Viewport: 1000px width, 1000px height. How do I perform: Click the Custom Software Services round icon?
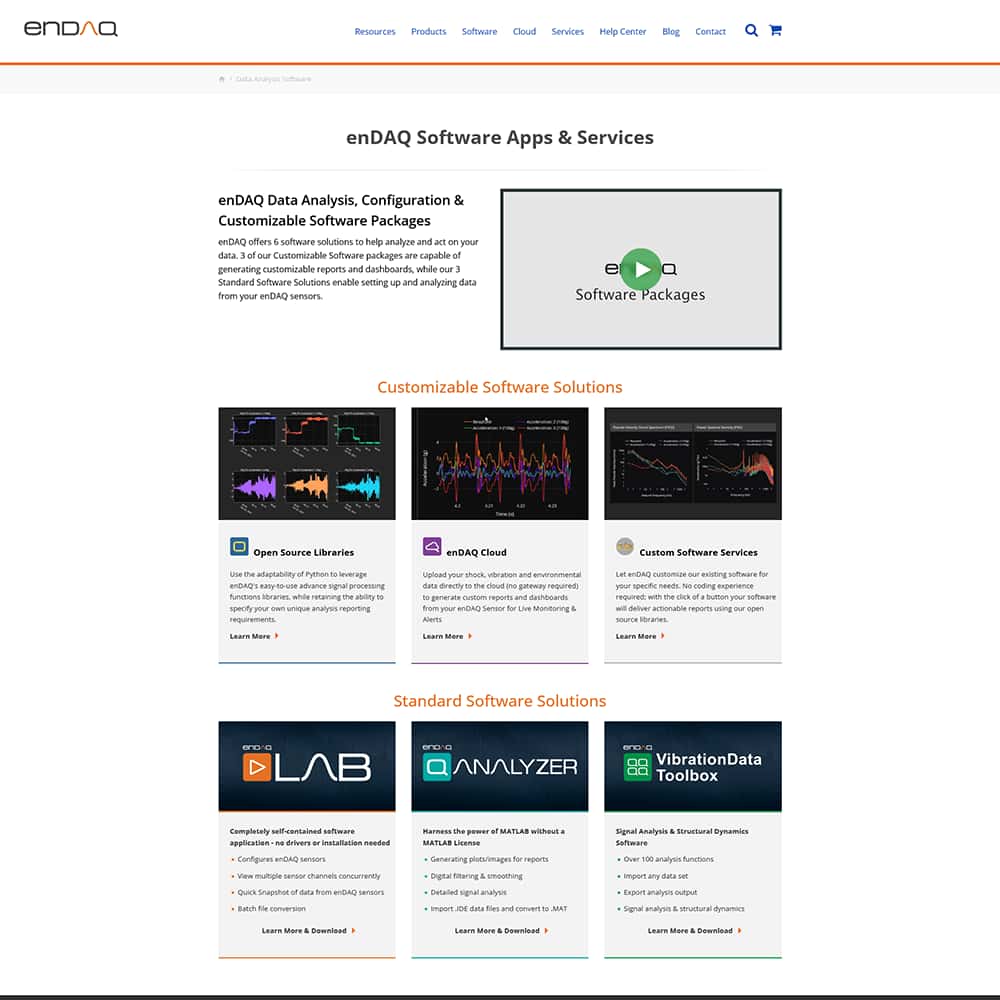(x=625, y=547)
